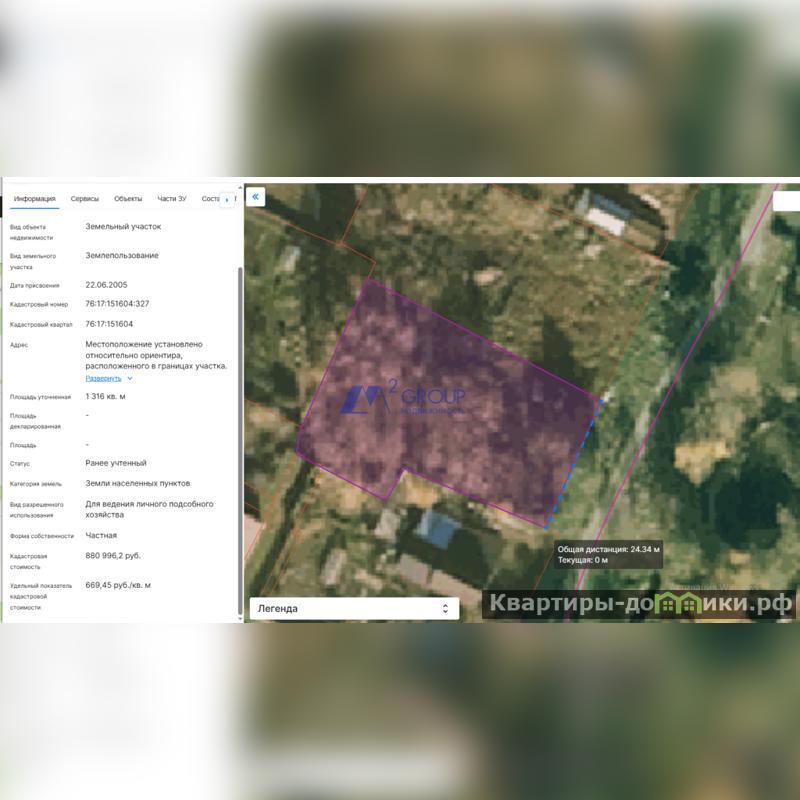
Task: Open the Легенда dropdown
Action: click(x=353, y=608)
